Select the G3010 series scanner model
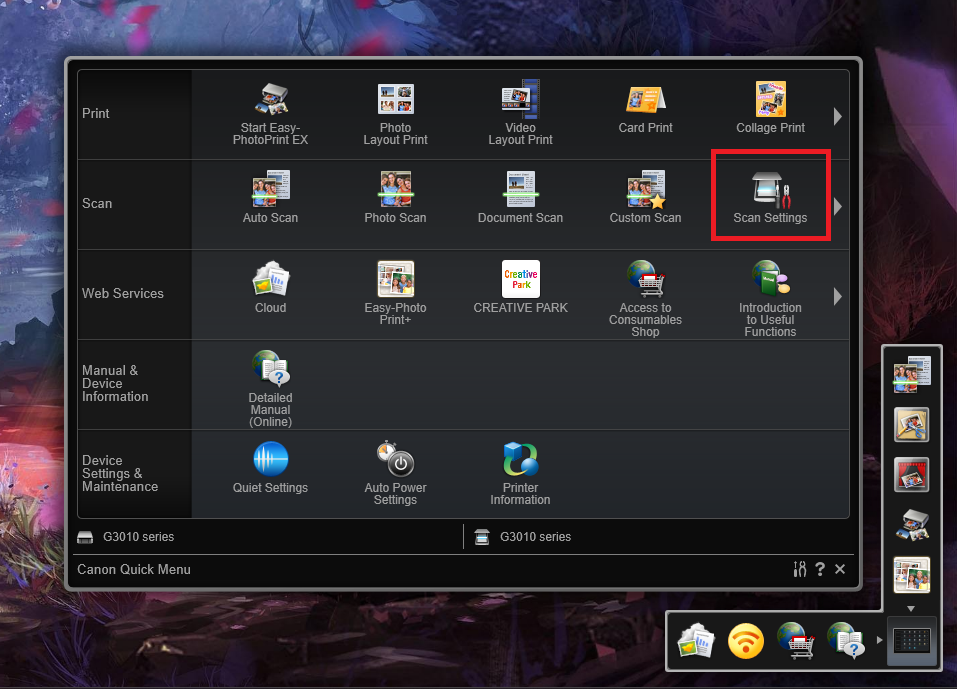The image size is (957, 689). tap(523, 537)
